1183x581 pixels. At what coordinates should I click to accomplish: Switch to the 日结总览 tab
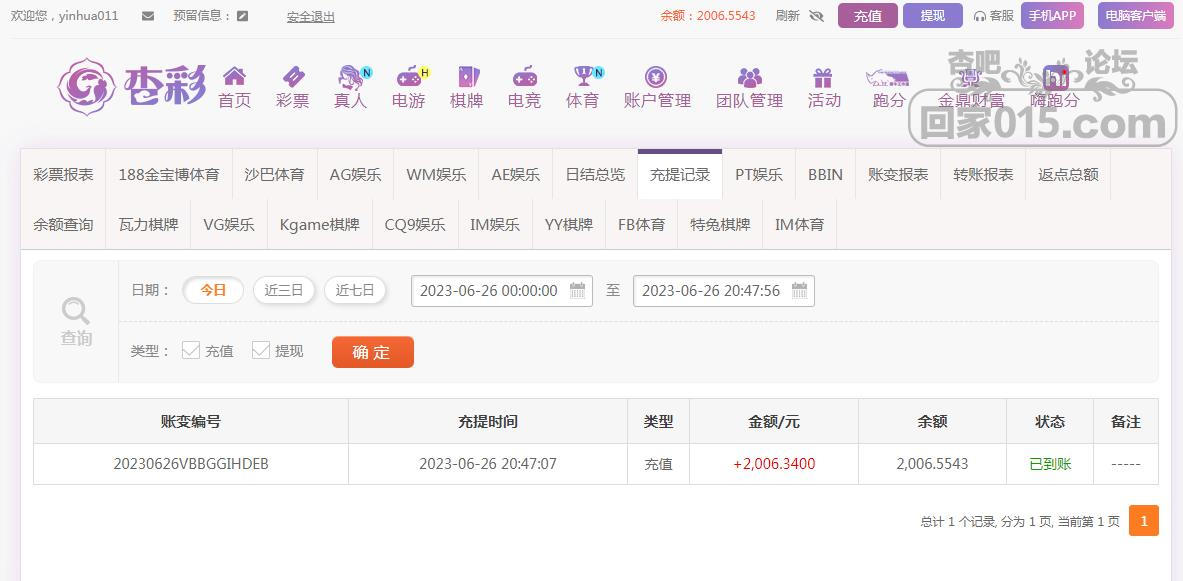click(595, 174)
